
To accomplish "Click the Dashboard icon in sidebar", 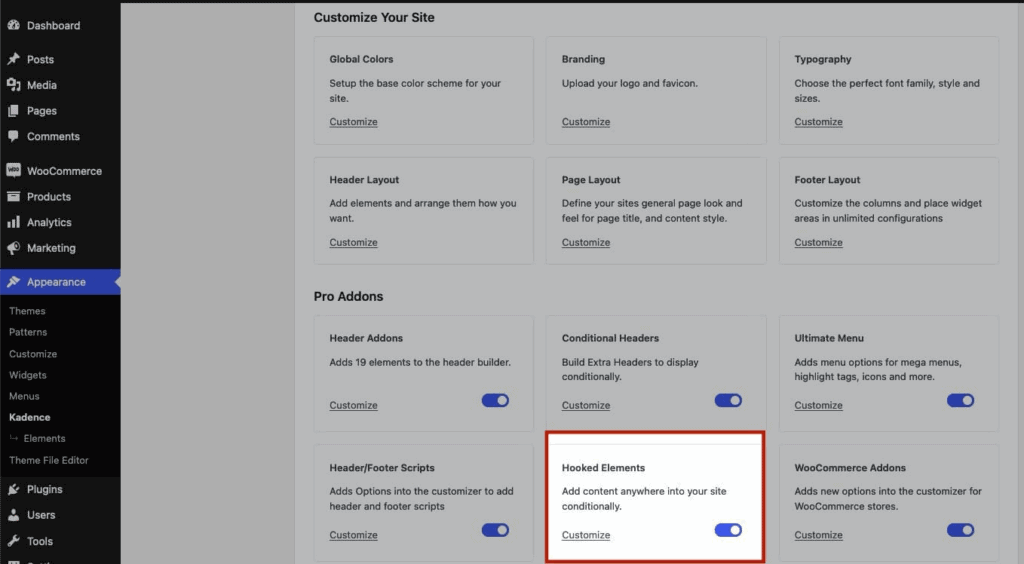I will [13, 25].
